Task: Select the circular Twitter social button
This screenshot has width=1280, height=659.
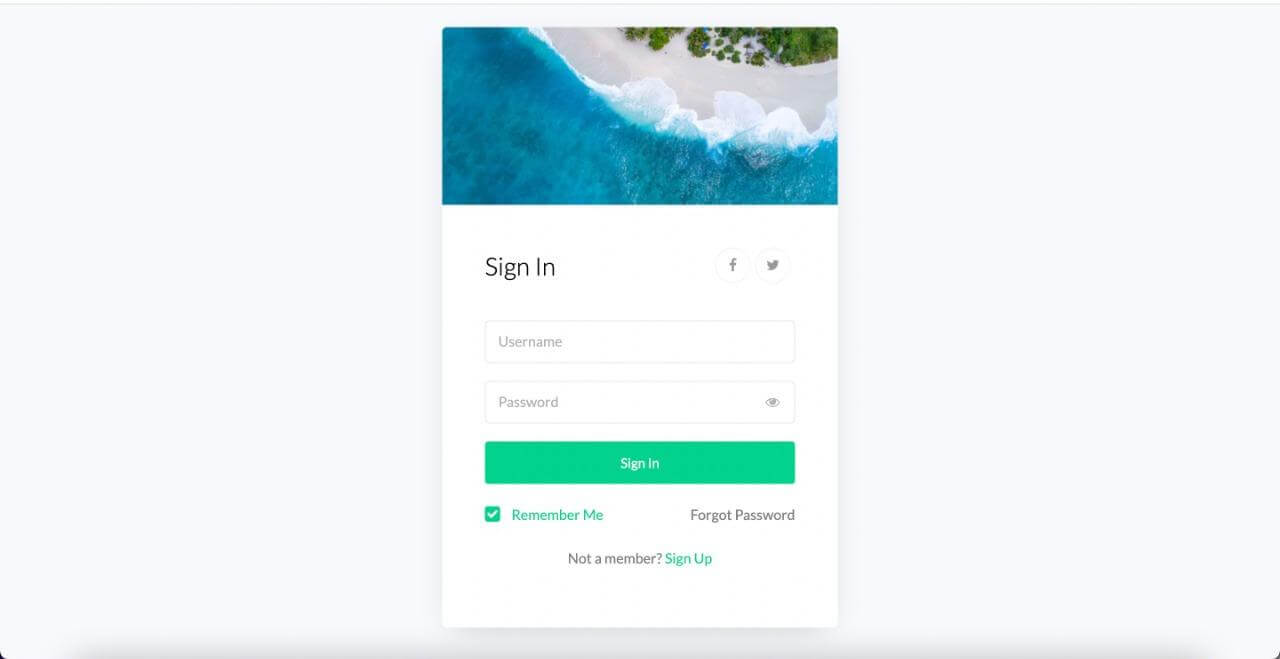Action: tap(772, 265)
